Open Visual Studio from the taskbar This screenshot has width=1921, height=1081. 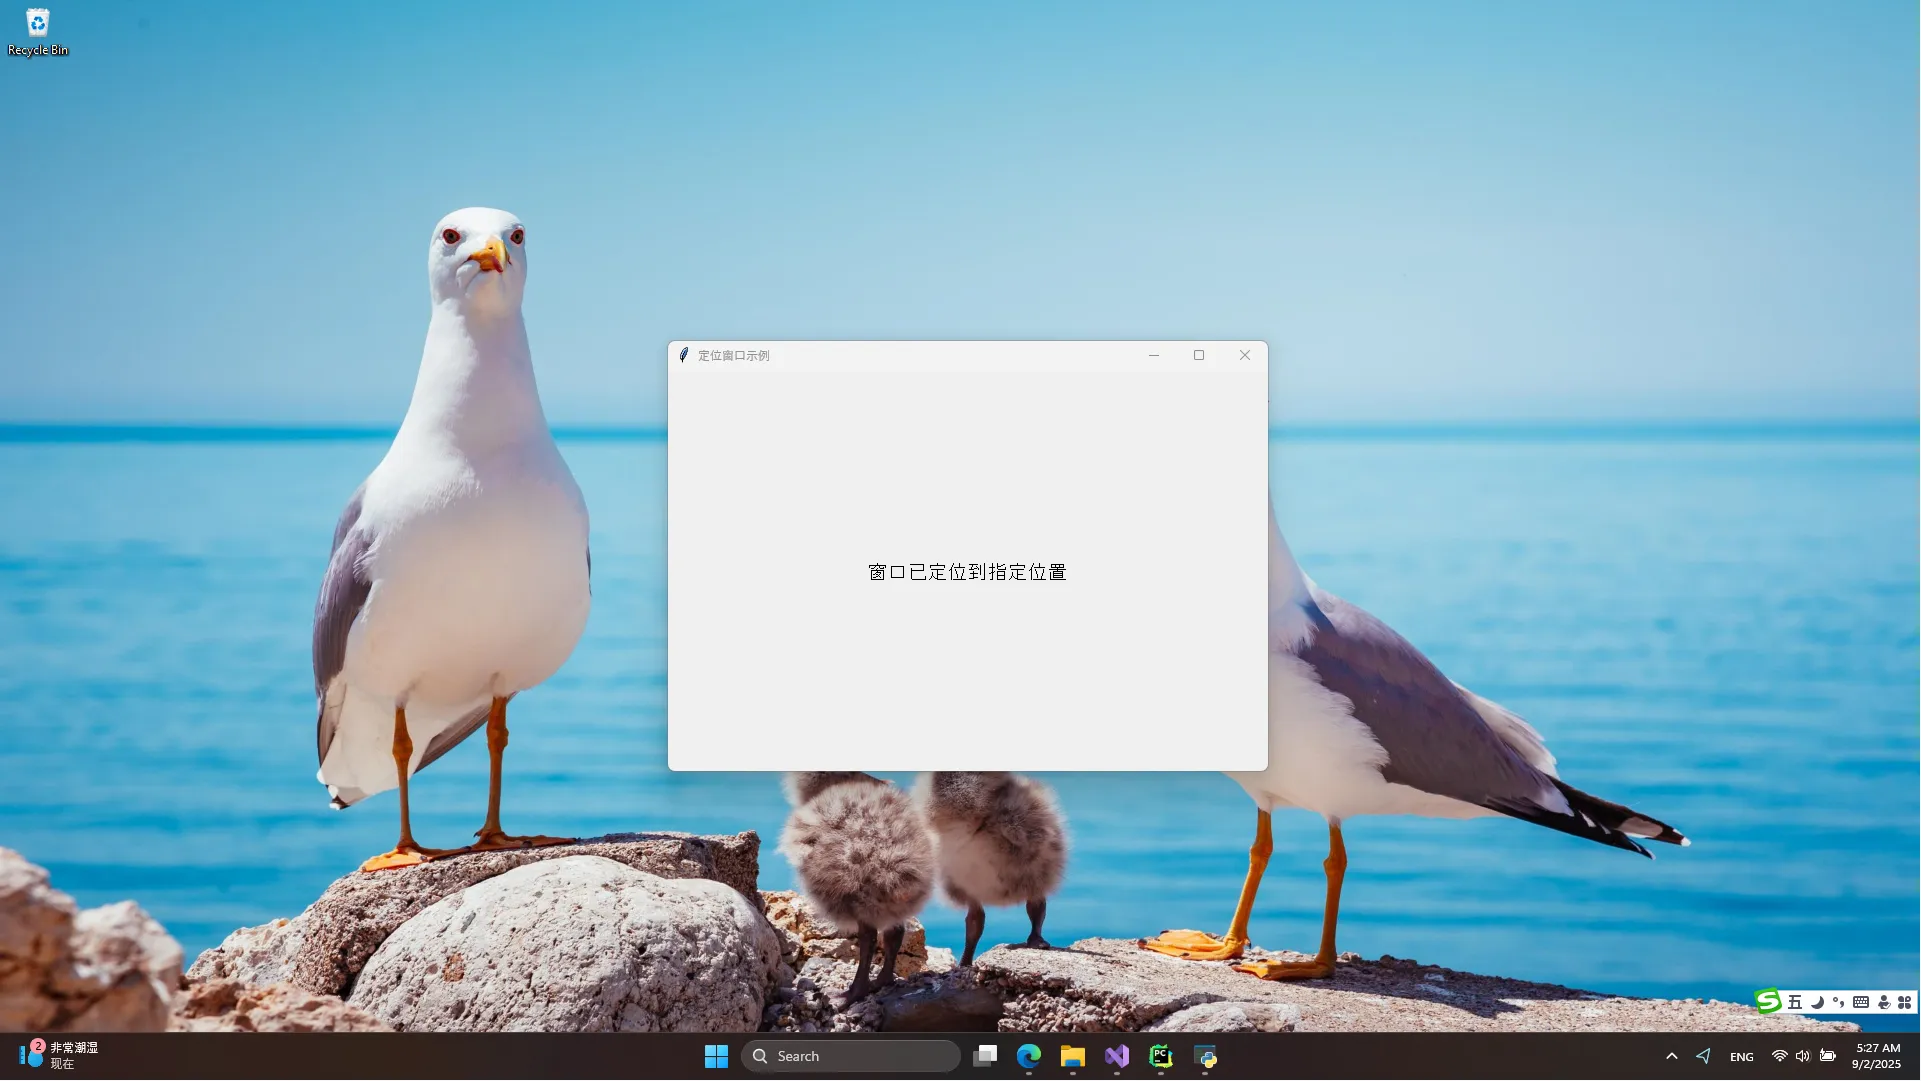[1116, 1056]
